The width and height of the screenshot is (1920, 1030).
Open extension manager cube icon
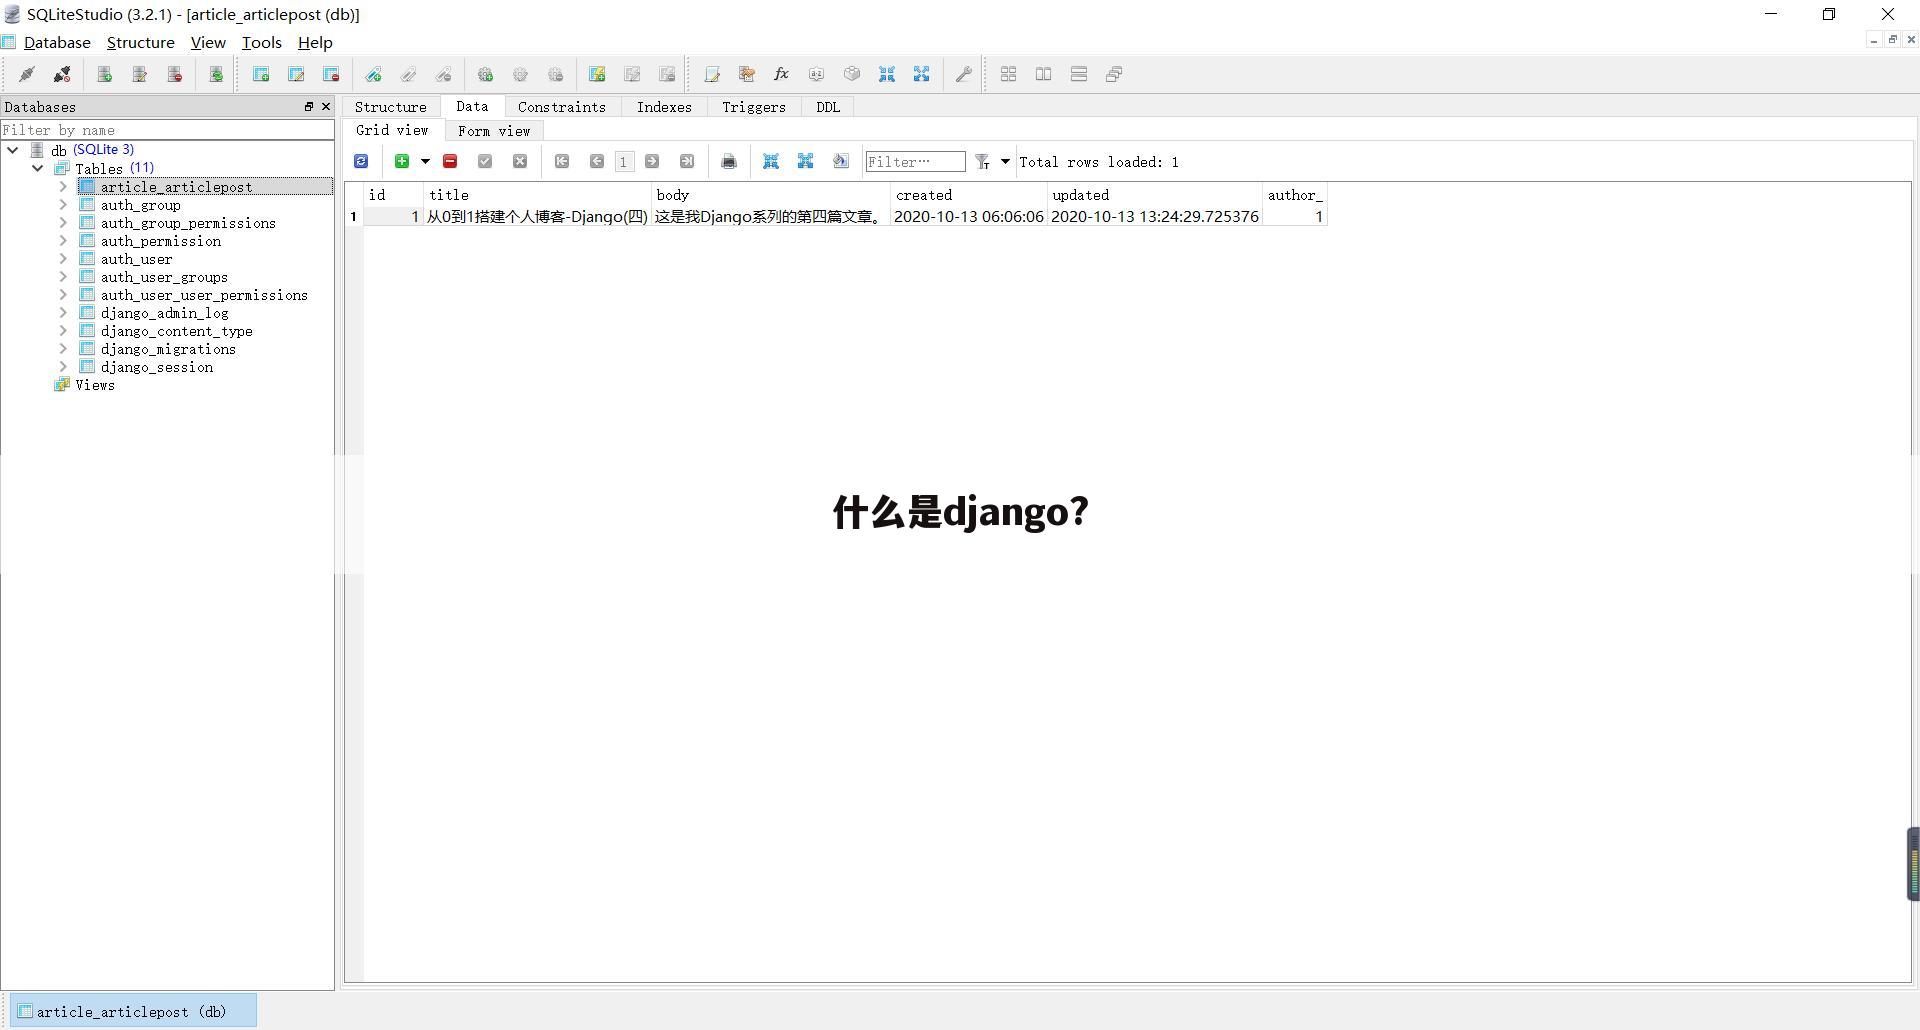(852, 74)
